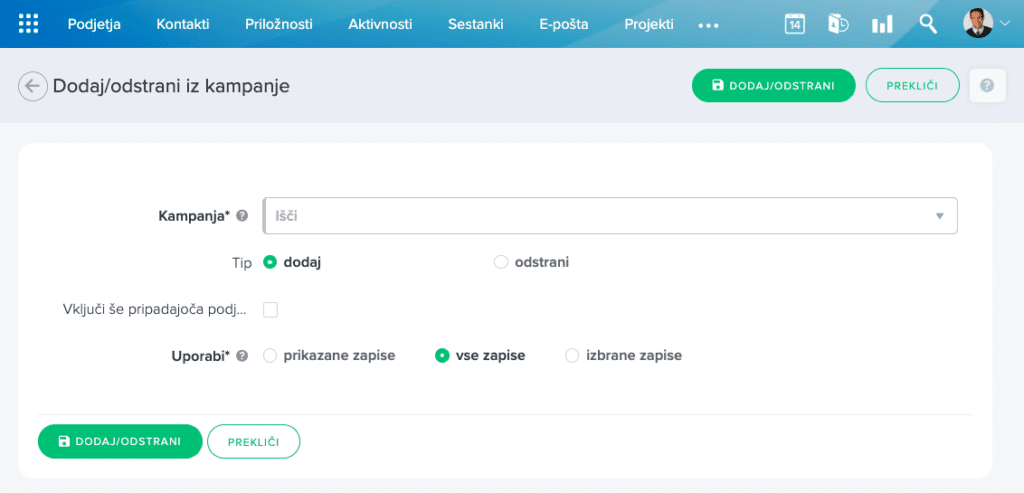The width and height of the screenshot is (1024, 493).
Task: Click the help question mark button
Action: click(987, 86)
